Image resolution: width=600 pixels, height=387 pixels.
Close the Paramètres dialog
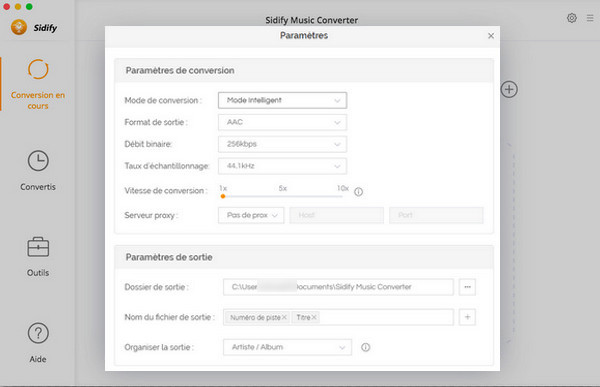point(491,36)
